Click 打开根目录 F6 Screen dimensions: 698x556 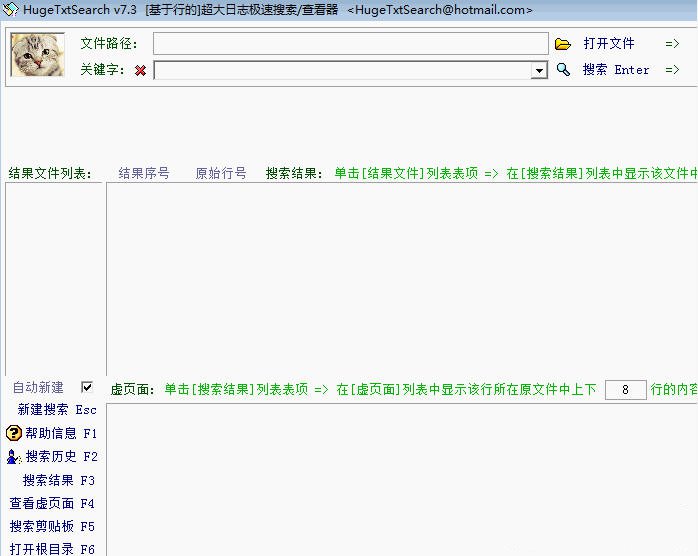tap(52, 549)
